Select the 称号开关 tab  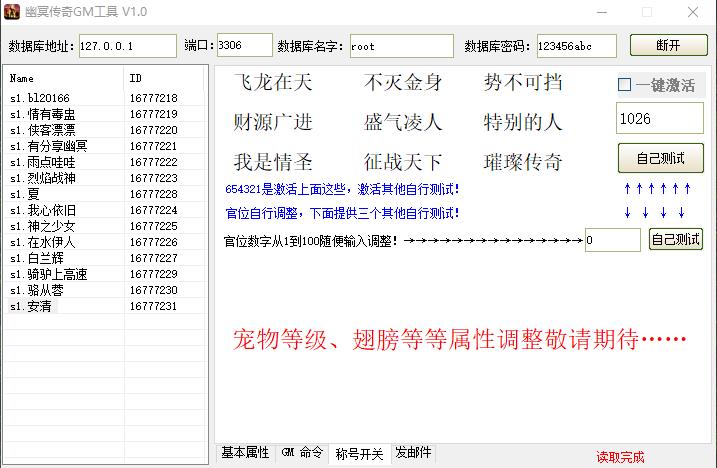click(x=359, y=454)
